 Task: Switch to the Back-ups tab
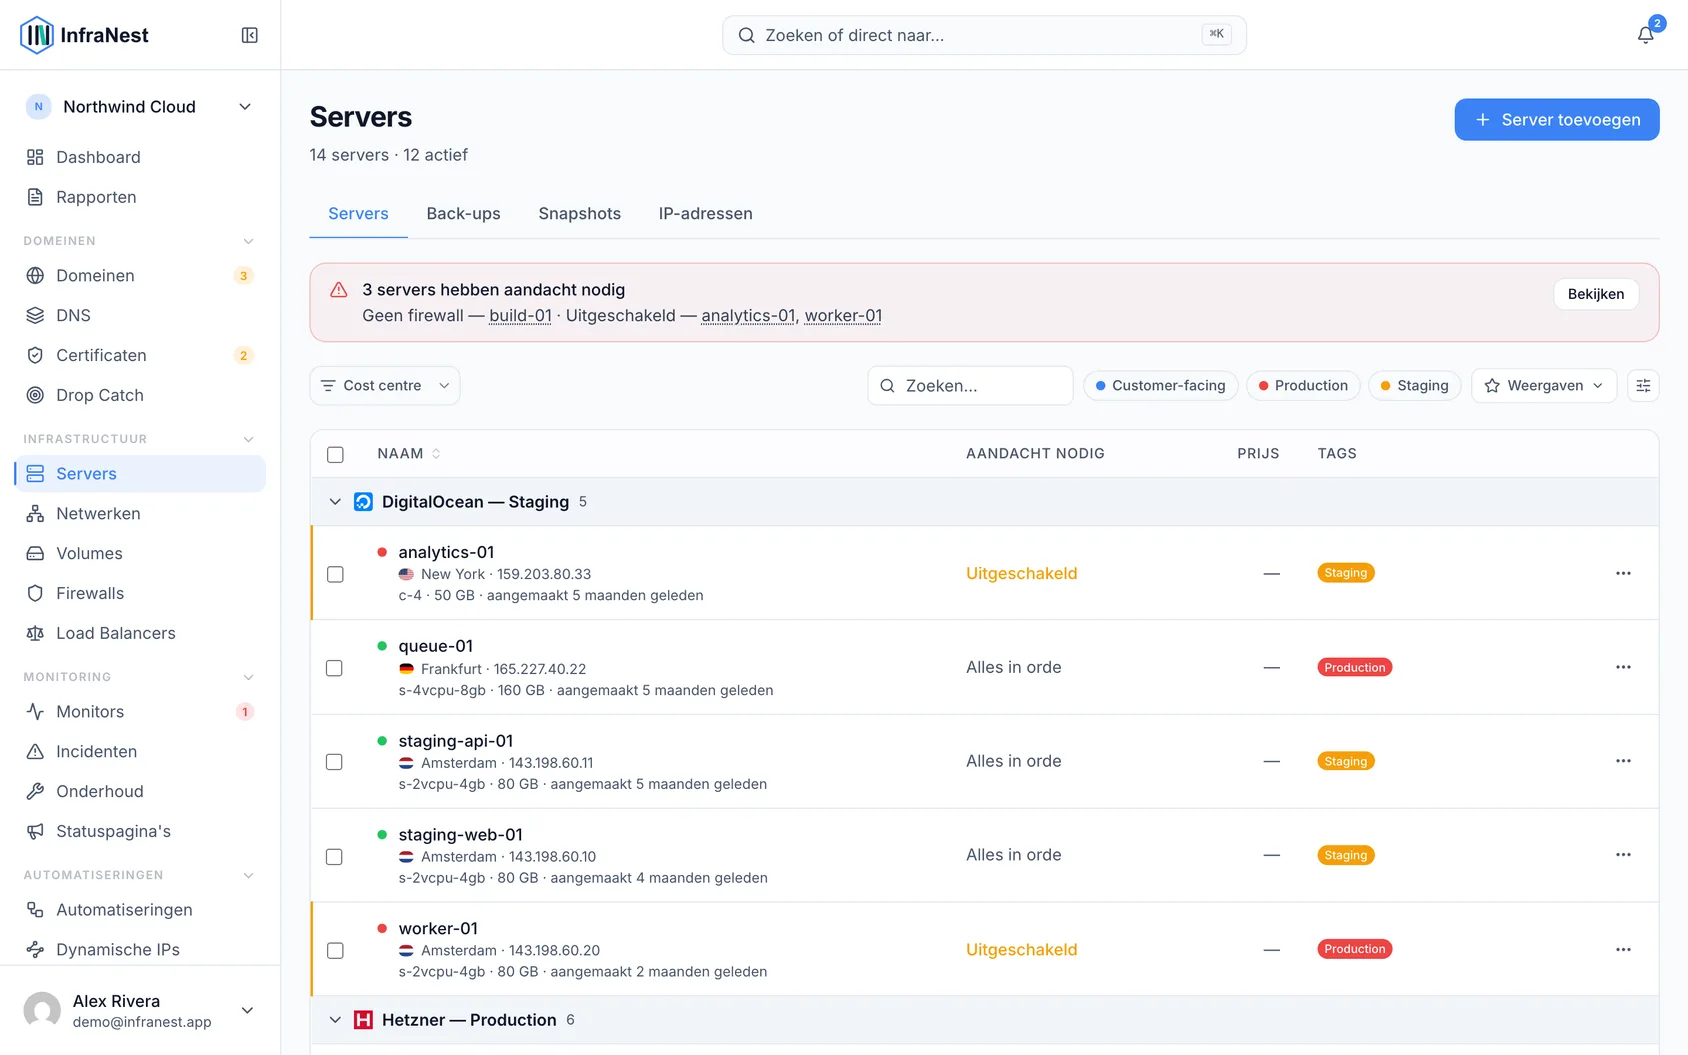pos(463,214)
